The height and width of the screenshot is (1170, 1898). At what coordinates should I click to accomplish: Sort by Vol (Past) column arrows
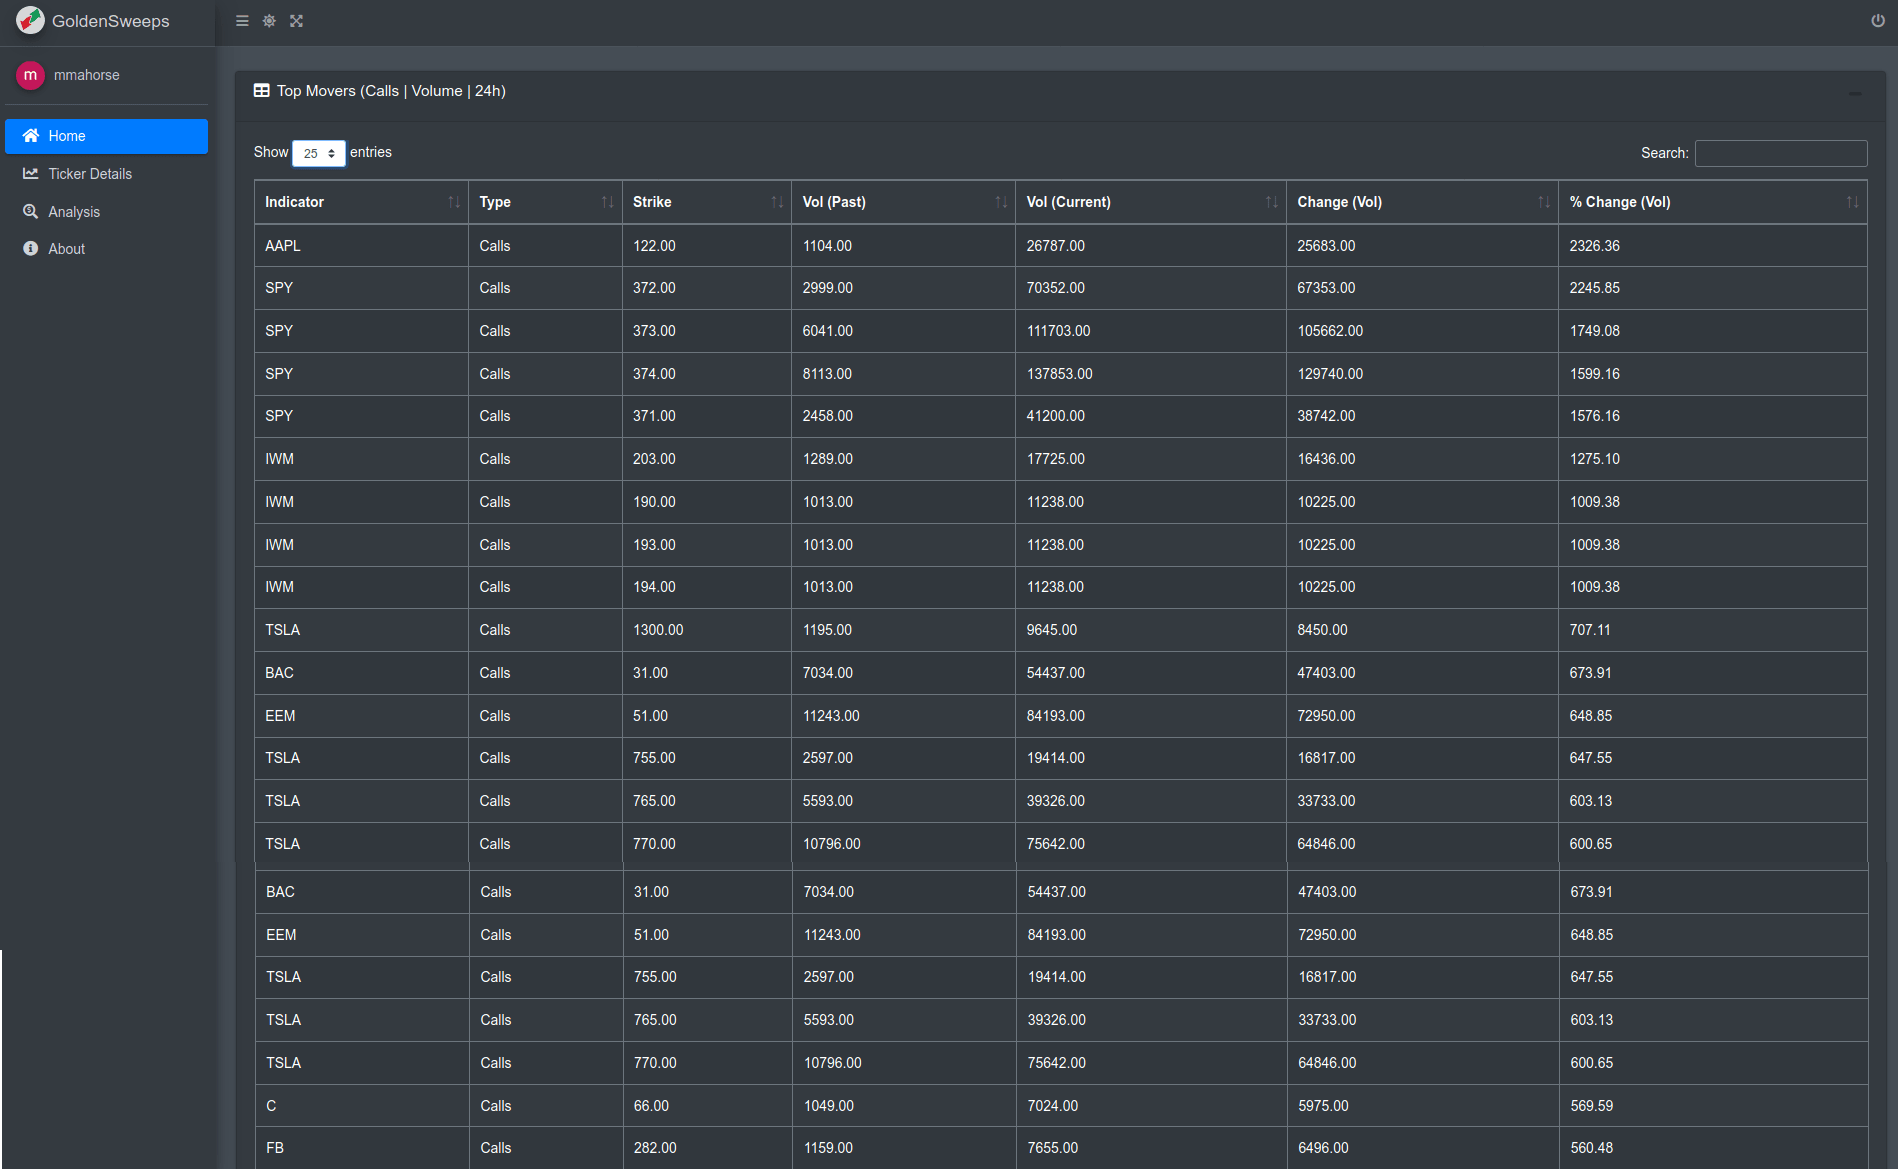[1001, 202]
